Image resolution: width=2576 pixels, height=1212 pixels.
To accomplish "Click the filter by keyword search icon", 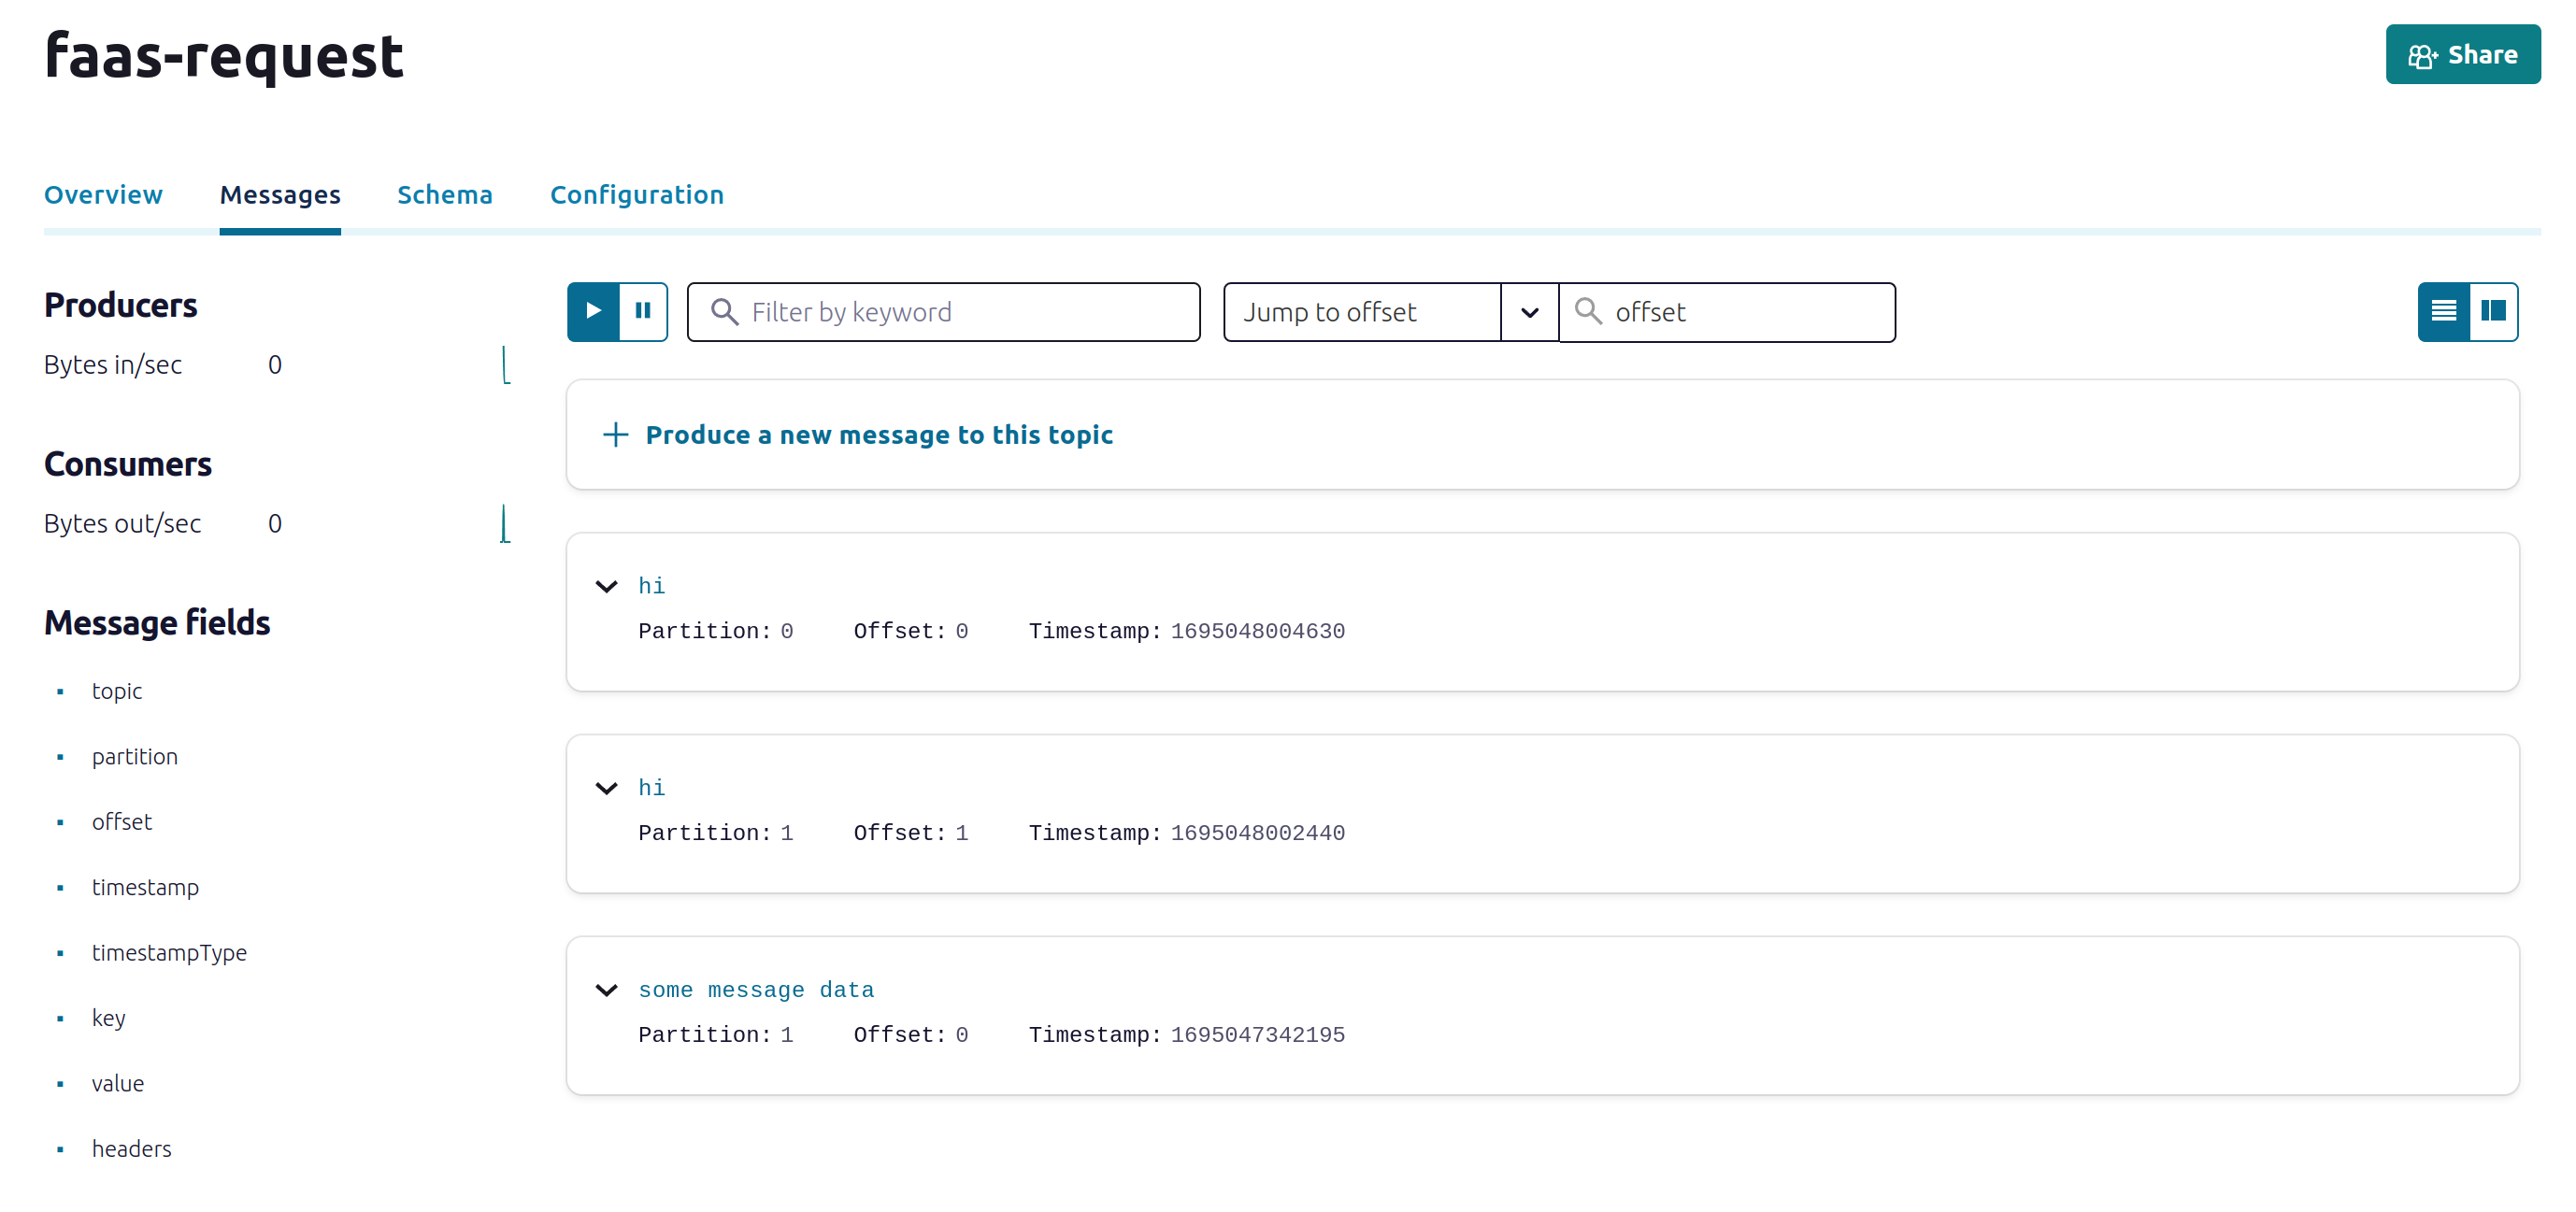I will tap(724, 310).
